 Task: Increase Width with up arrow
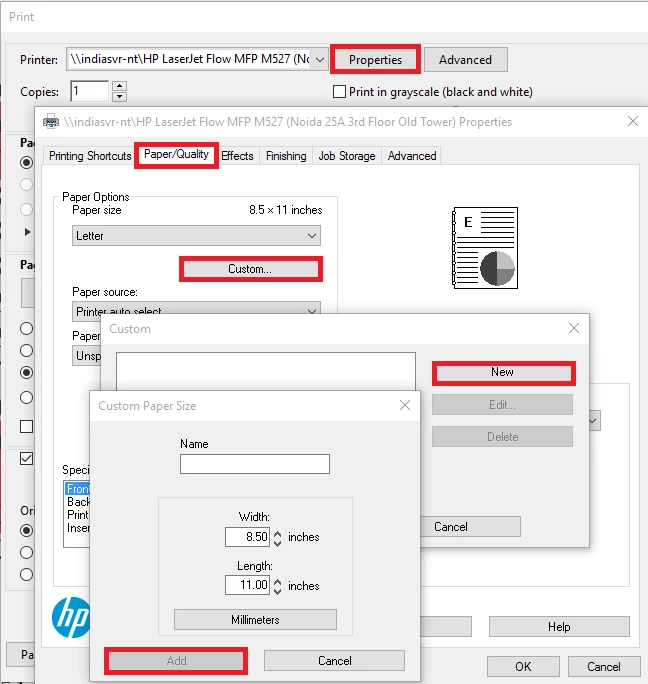point(278,532)
